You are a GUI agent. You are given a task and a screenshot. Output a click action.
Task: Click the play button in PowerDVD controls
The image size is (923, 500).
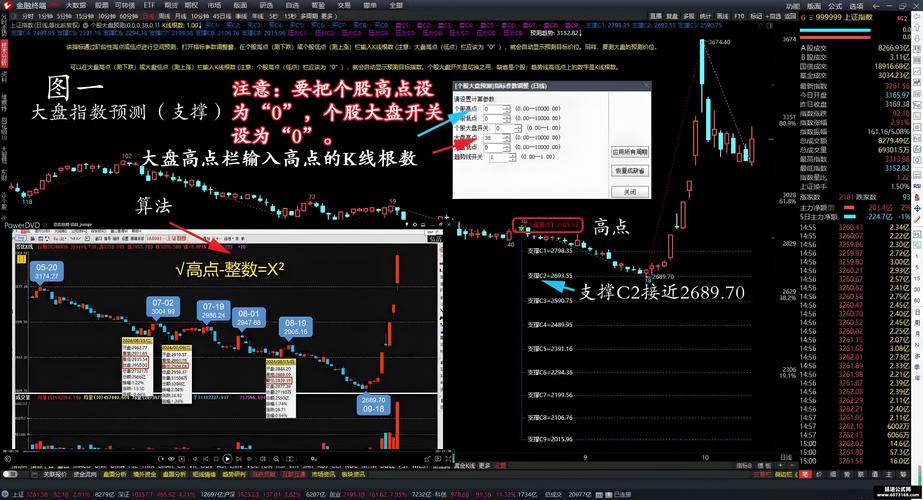227,459
